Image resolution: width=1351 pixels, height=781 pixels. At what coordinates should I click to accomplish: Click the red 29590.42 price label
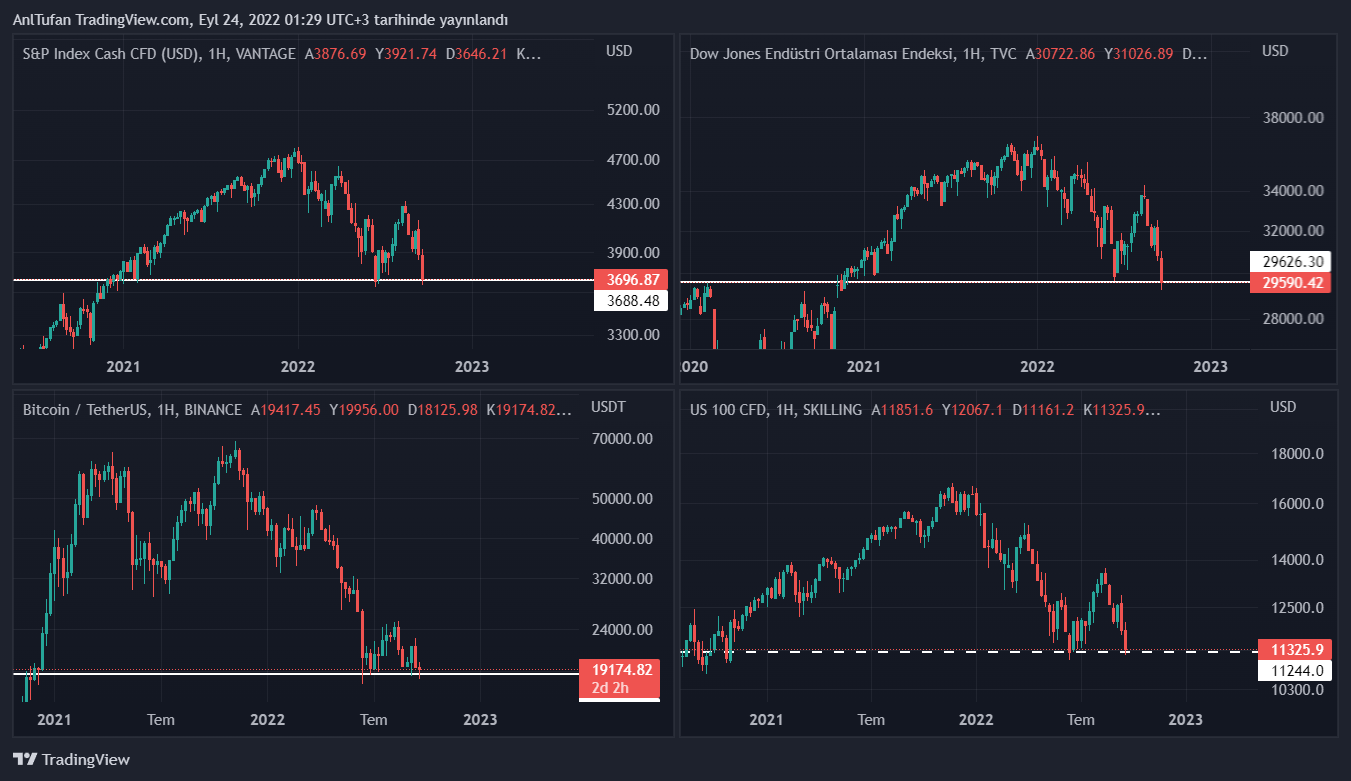tap(1293, 283)
